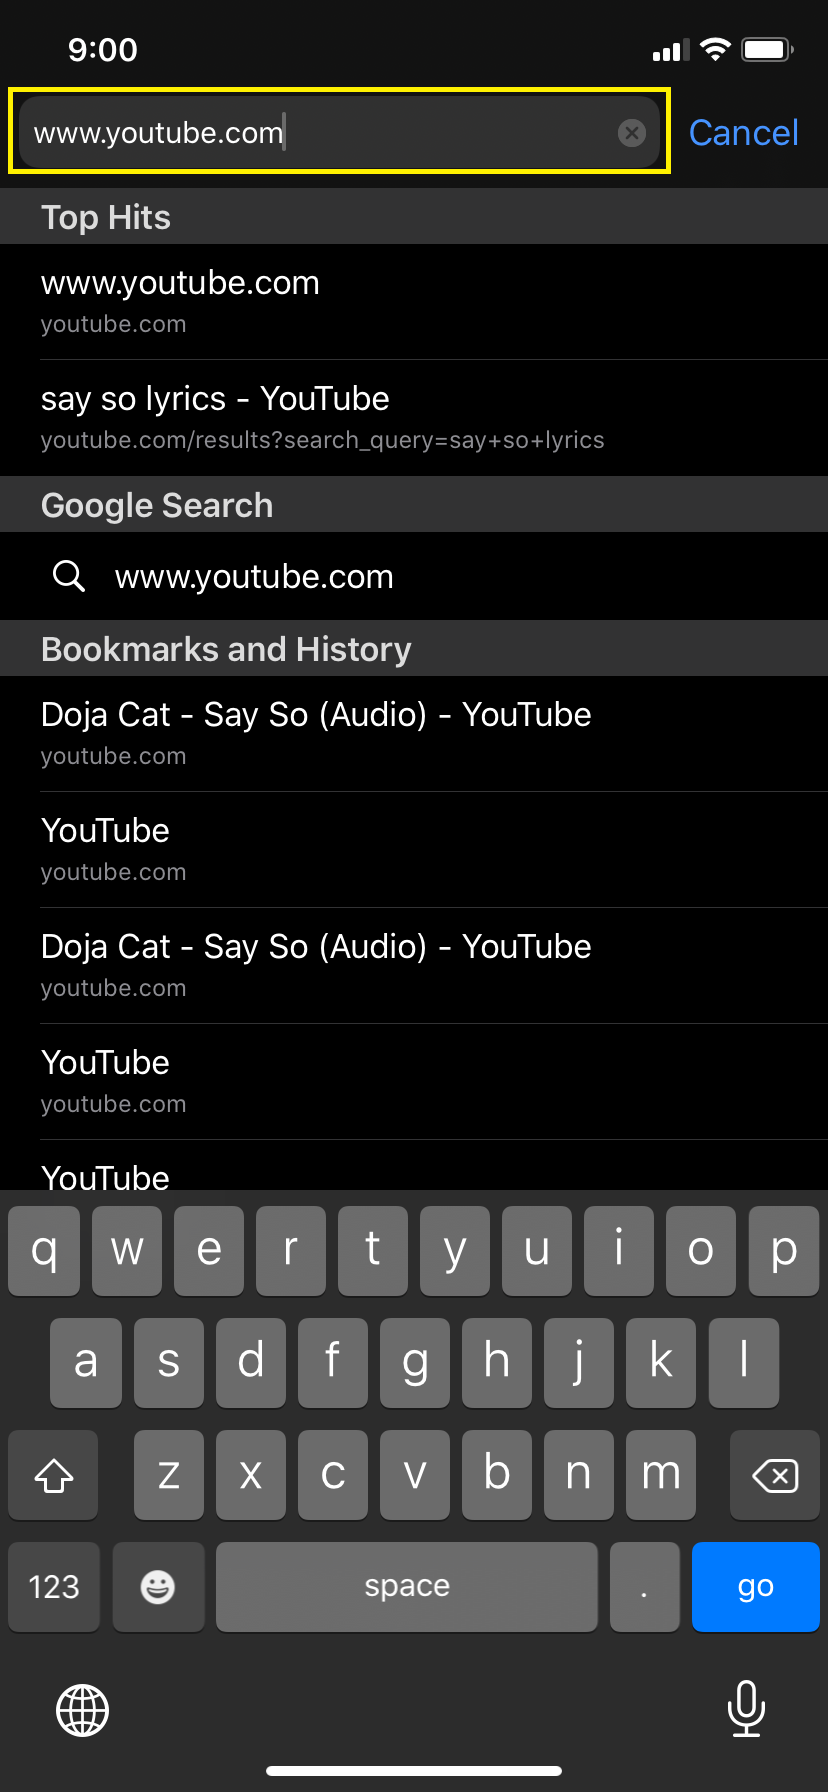This screenshot has width=828, height=1792.
Task: Start dictation with the microphone icon
Action: [x=746, y=1708]
